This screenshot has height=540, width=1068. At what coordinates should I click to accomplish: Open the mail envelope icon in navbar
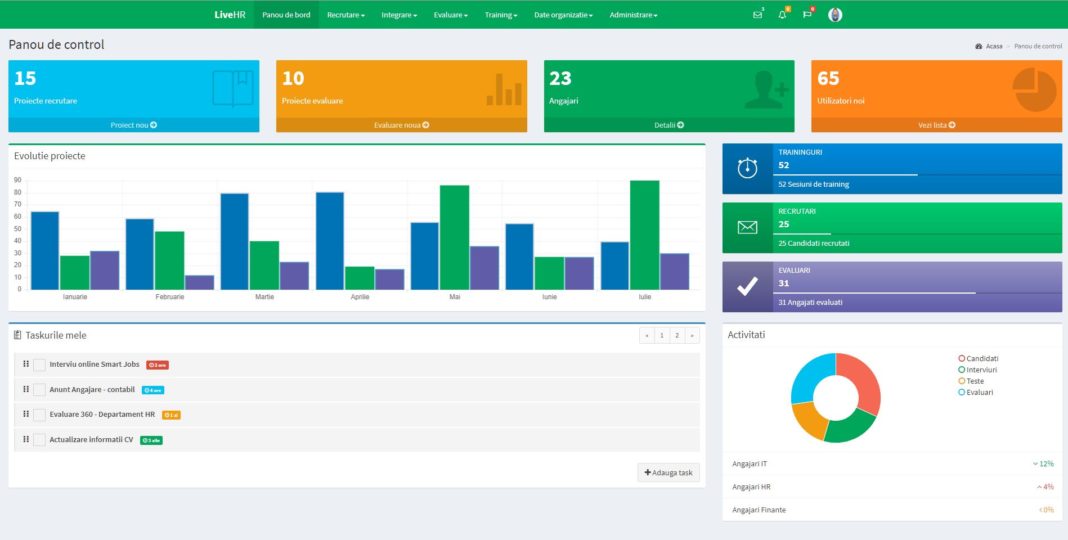(757, 15)
